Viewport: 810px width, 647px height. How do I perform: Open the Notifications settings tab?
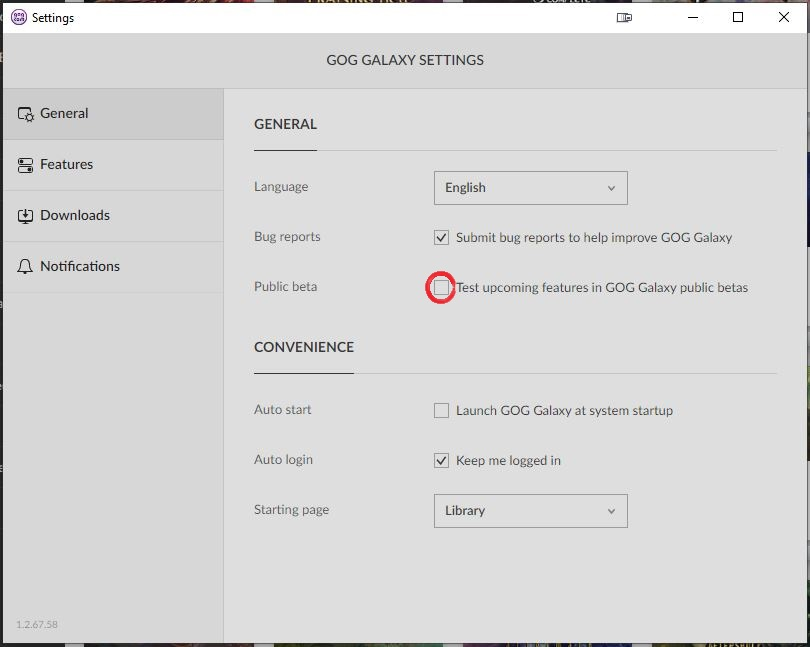click(113, 267)
